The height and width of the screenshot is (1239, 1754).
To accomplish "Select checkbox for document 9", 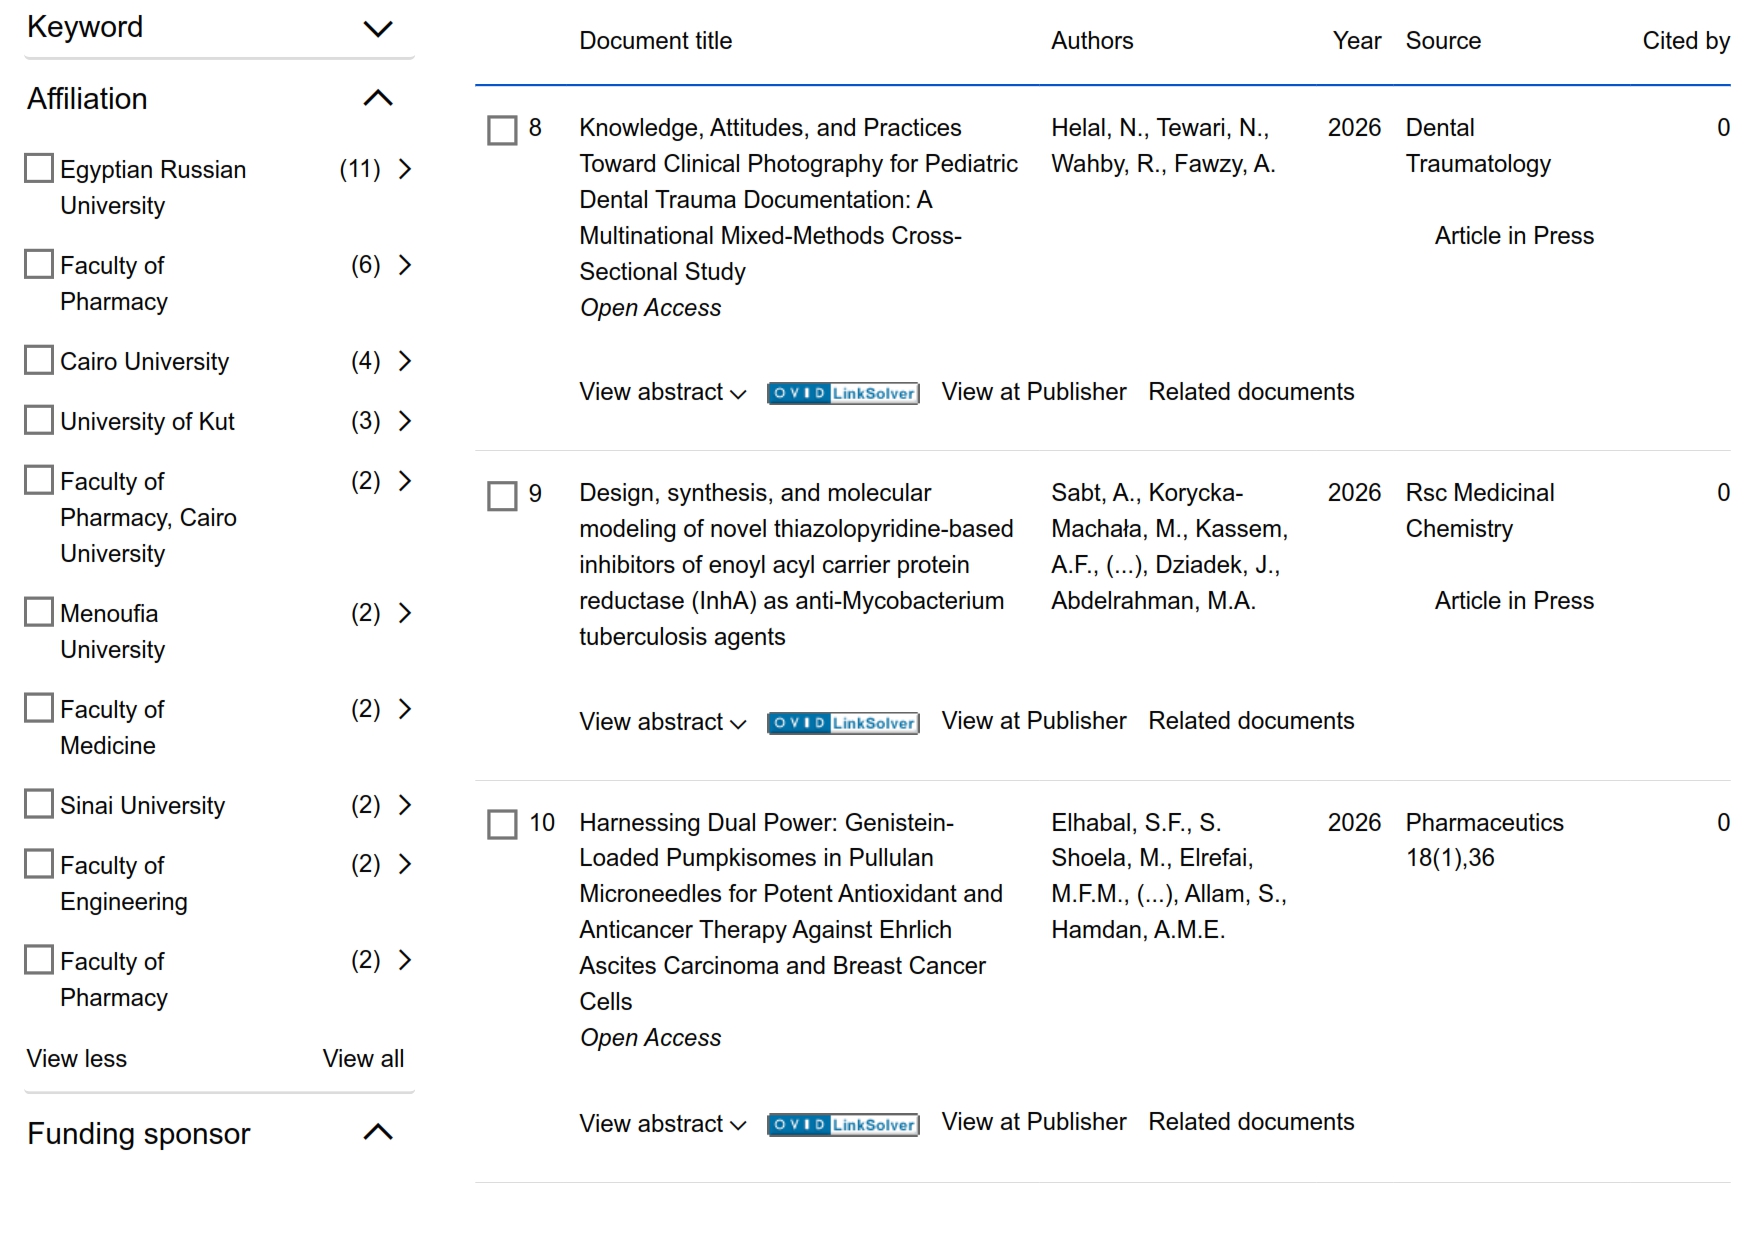I will [x=502, y=496].
